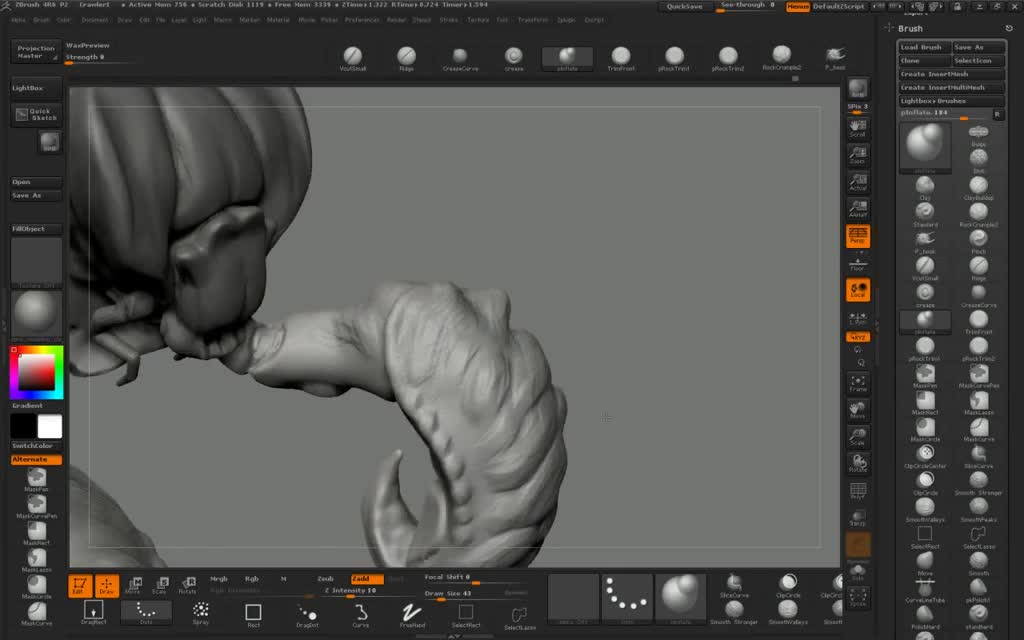Select pRockTrim1 brush in the top shelf

674,58
